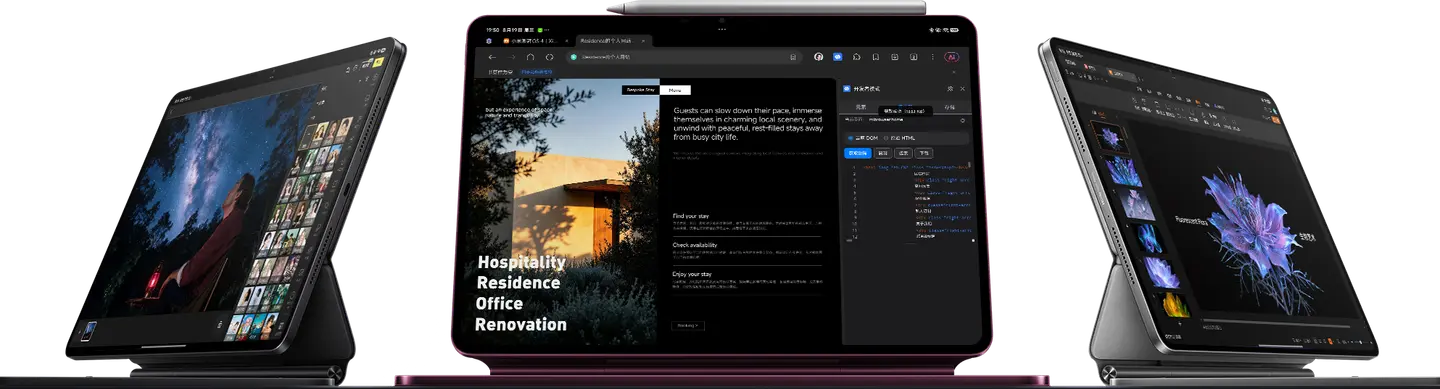Screen dimensions: 1440x389
Task: Click the Check availability heading
Action: (x=695, y=244)
